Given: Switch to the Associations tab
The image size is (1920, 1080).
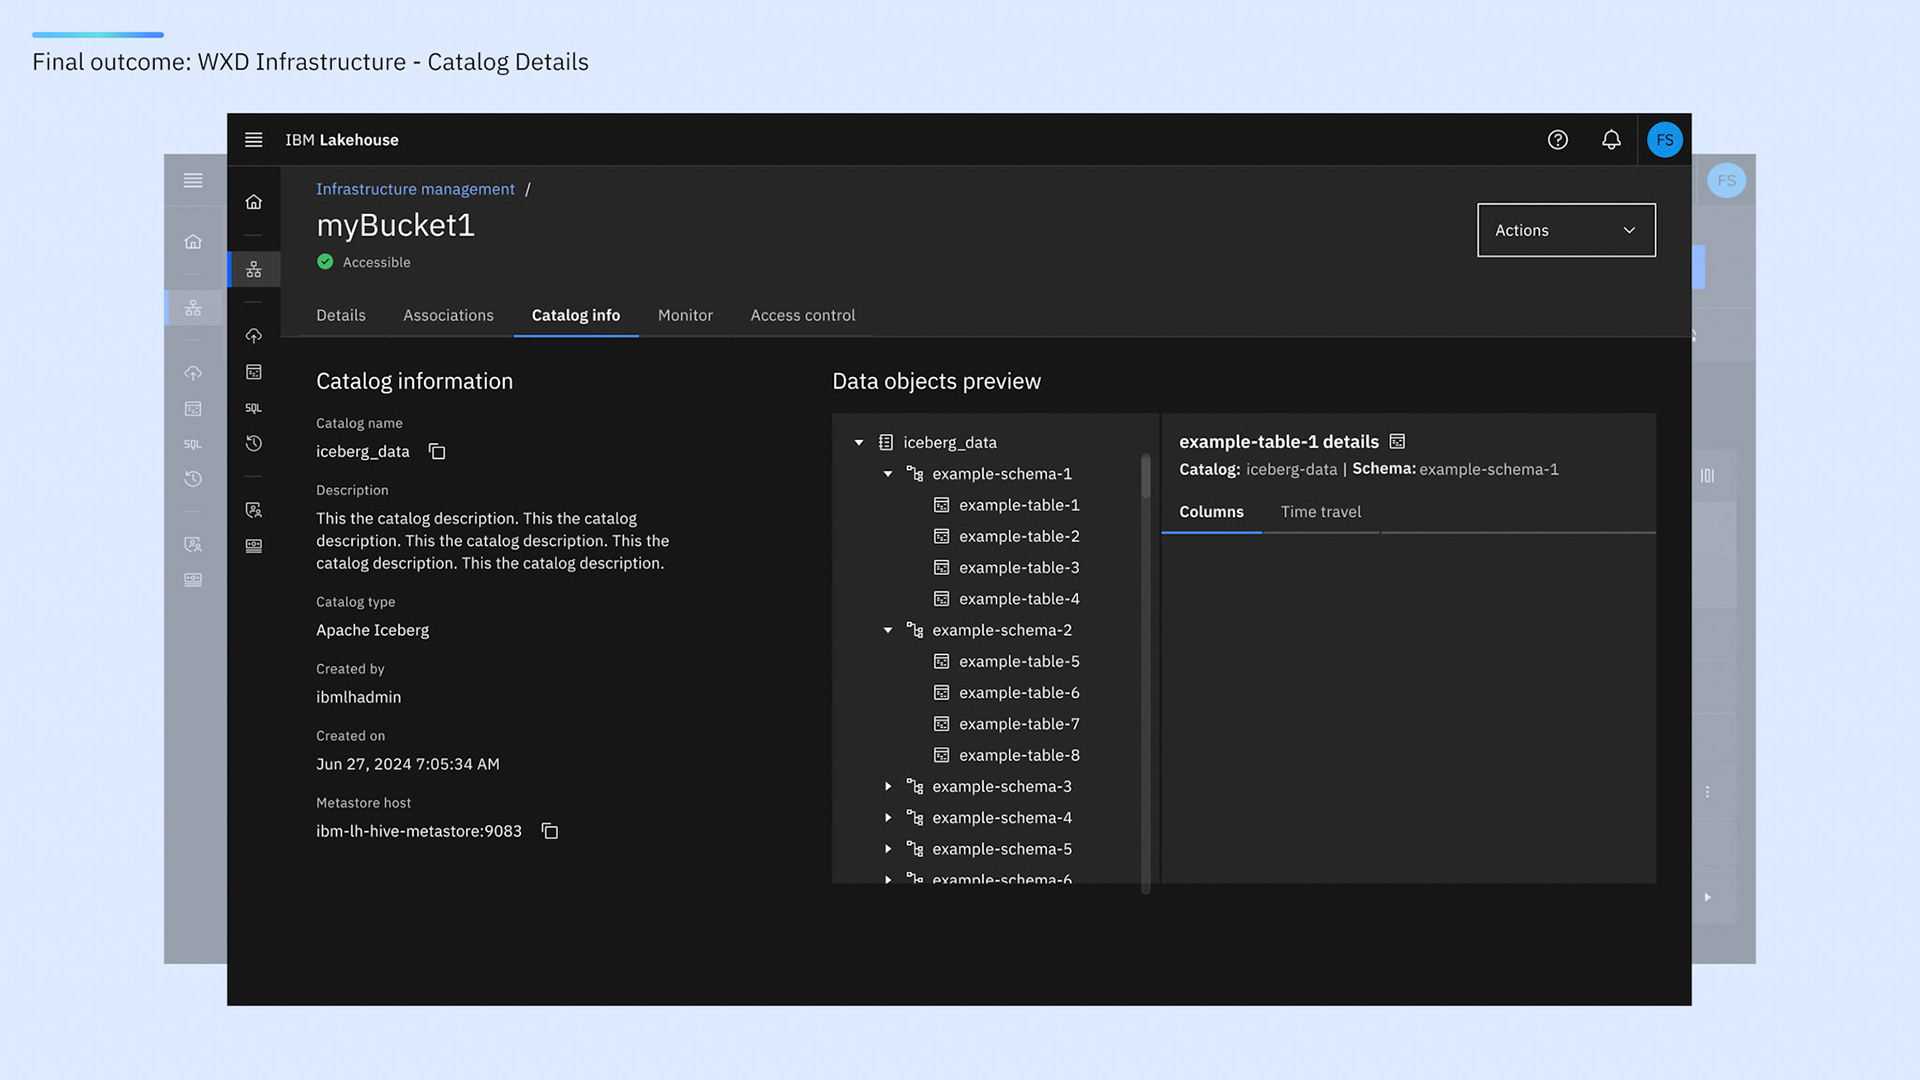Looking at the screenshot, I should pyautogui.click(x=448, y=315).
